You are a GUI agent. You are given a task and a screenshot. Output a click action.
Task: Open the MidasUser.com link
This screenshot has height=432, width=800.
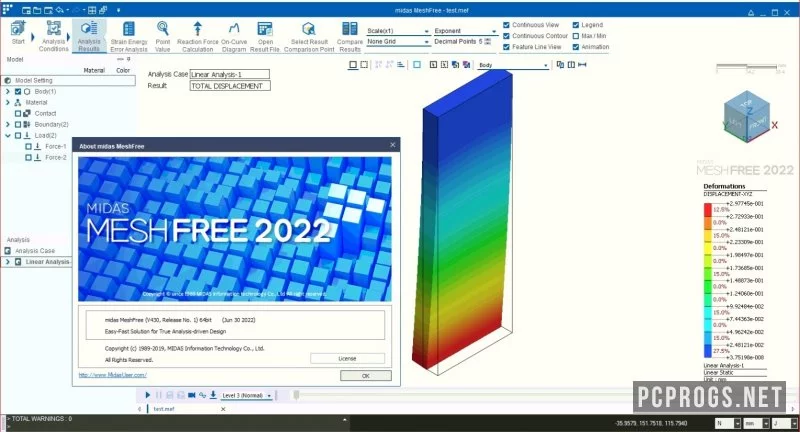tap(112, 375)
